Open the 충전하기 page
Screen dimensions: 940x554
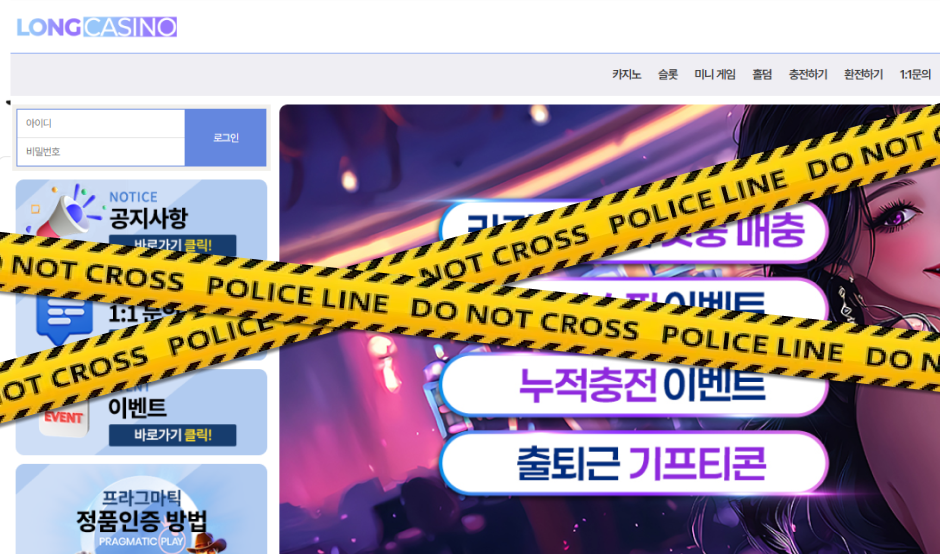[x=808, y=74]
